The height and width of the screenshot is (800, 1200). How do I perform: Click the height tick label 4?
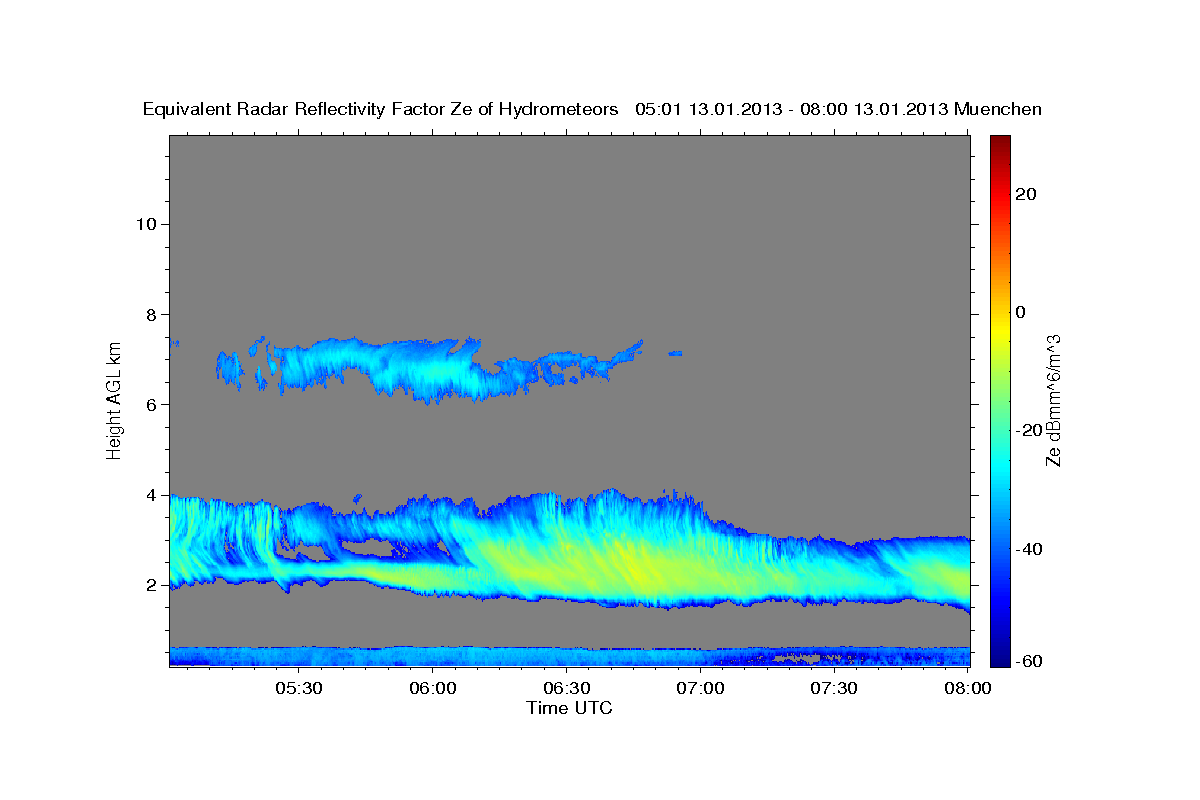click(x=151, y=495)
